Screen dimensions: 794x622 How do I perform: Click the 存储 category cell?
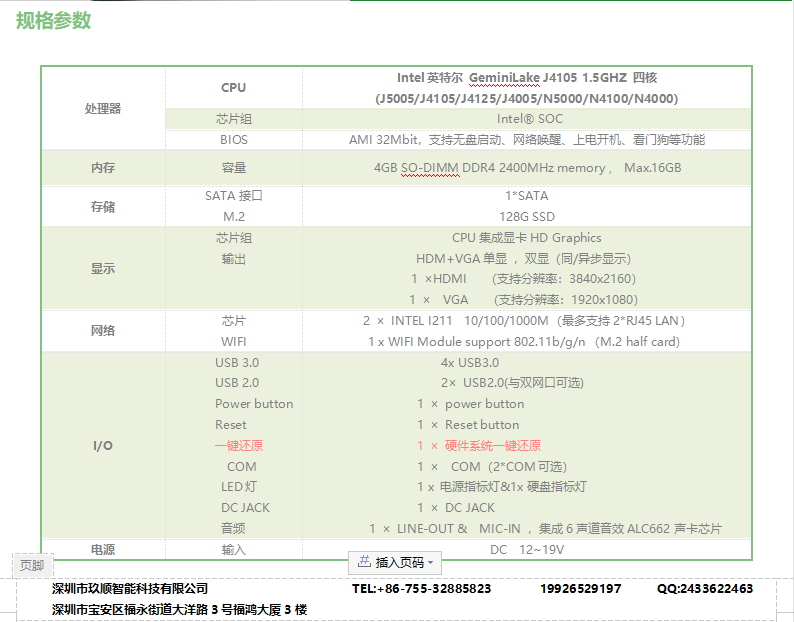103,207
